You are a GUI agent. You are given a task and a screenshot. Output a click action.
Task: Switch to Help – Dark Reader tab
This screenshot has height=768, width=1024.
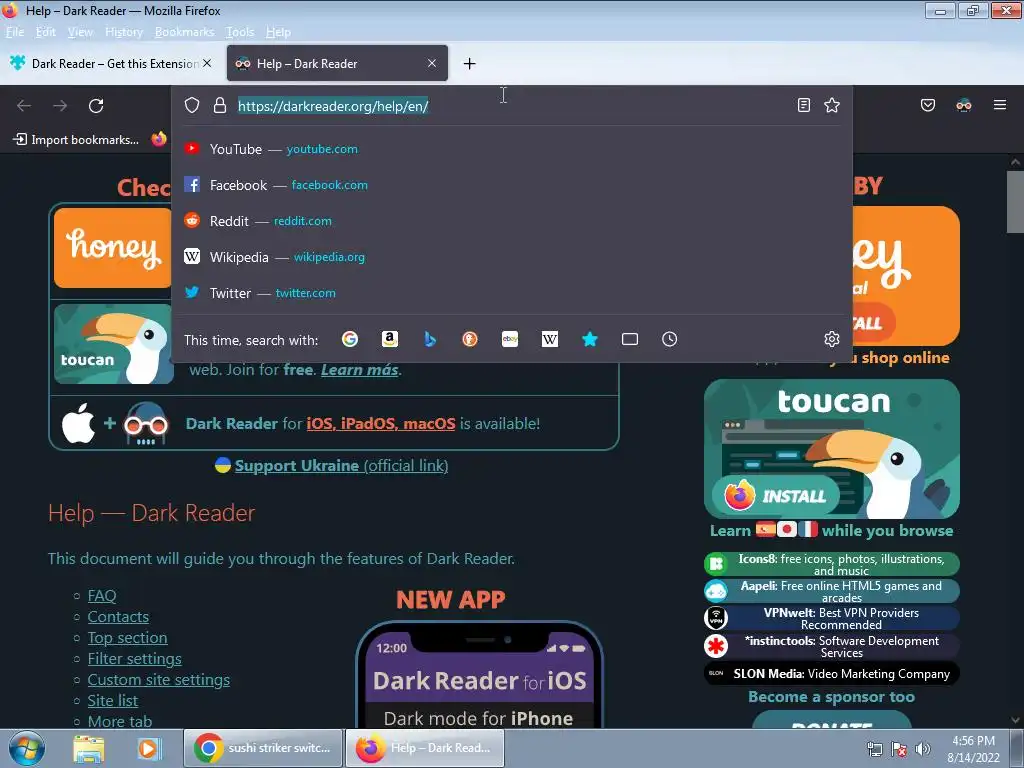(x=337, y=63)
